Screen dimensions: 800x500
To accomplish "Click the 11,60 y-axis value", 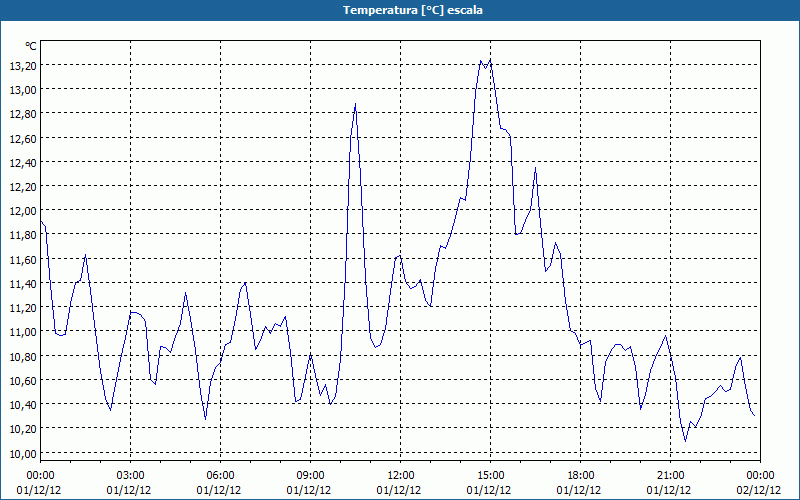I will pyautogui.click(x=23, y=259).
